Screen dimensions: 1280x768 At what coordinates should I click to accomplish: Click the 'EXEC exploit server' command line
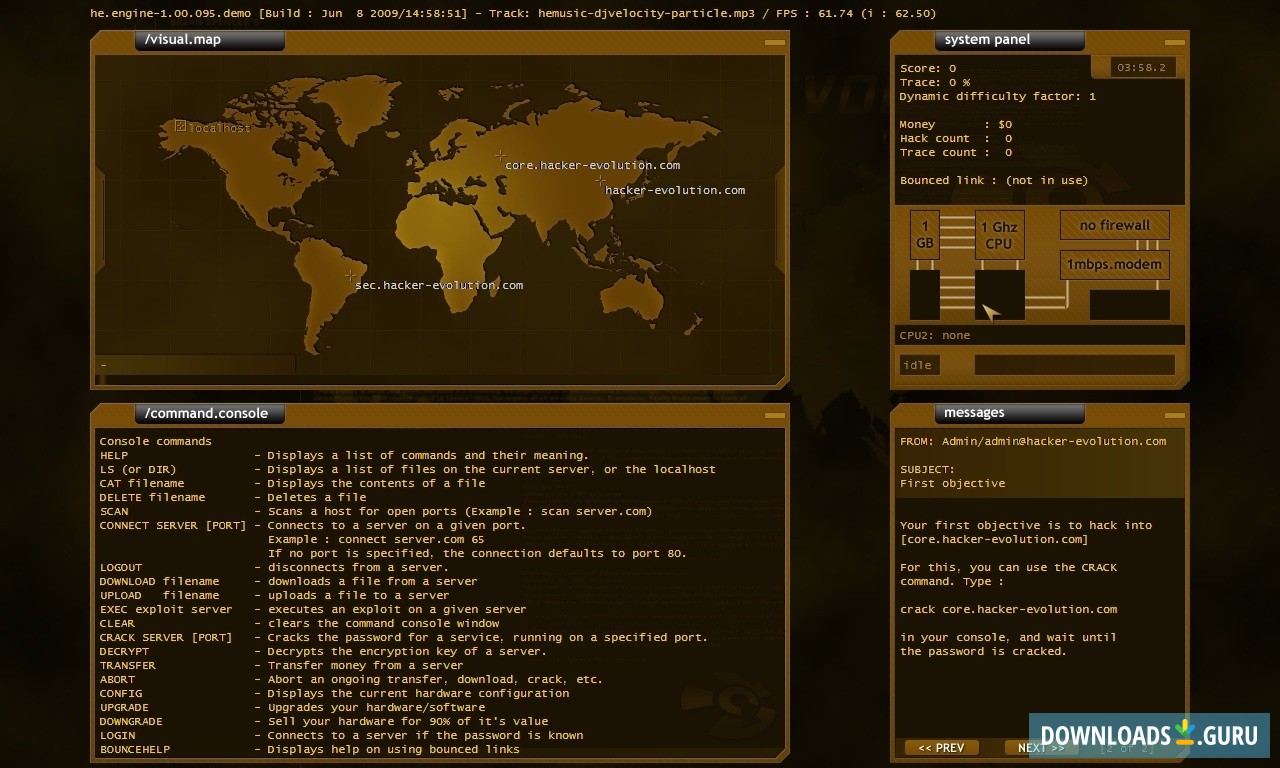point(313,609)
